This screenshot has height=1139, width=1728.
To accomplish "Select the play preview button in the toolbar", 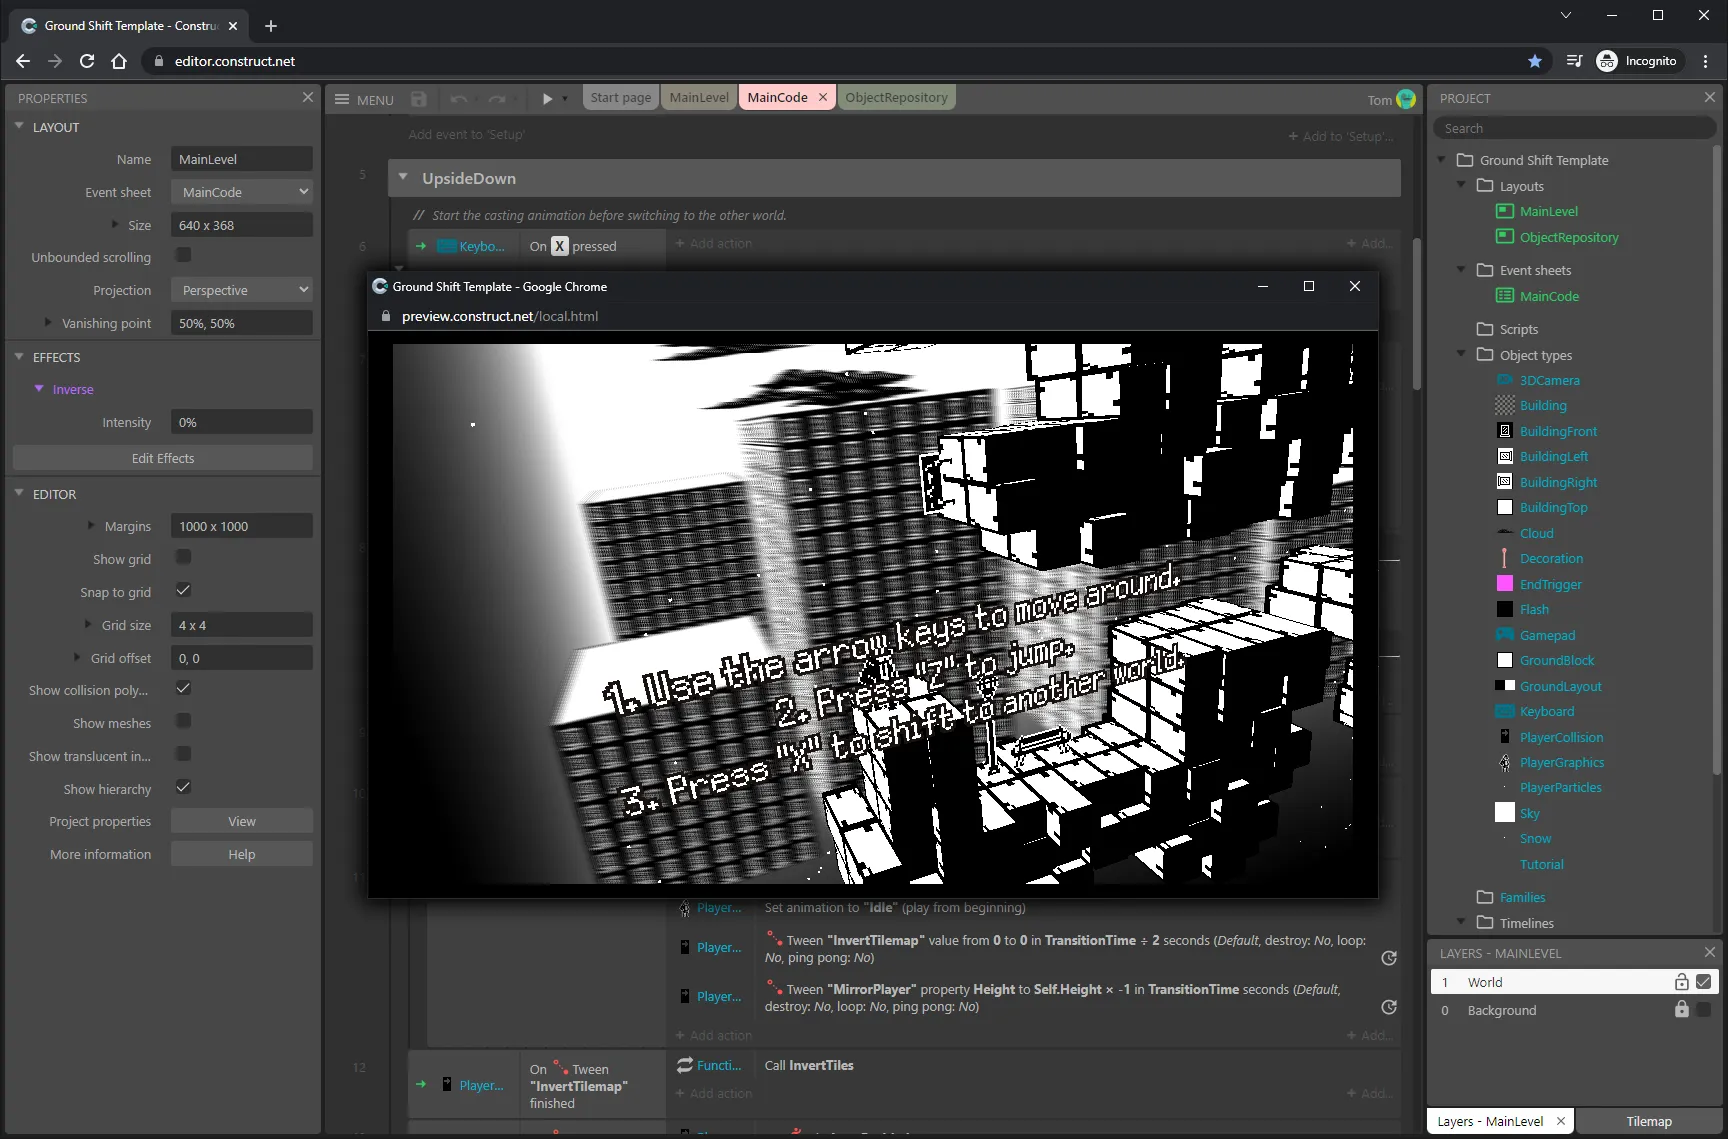I will click(x=547, y=98).
